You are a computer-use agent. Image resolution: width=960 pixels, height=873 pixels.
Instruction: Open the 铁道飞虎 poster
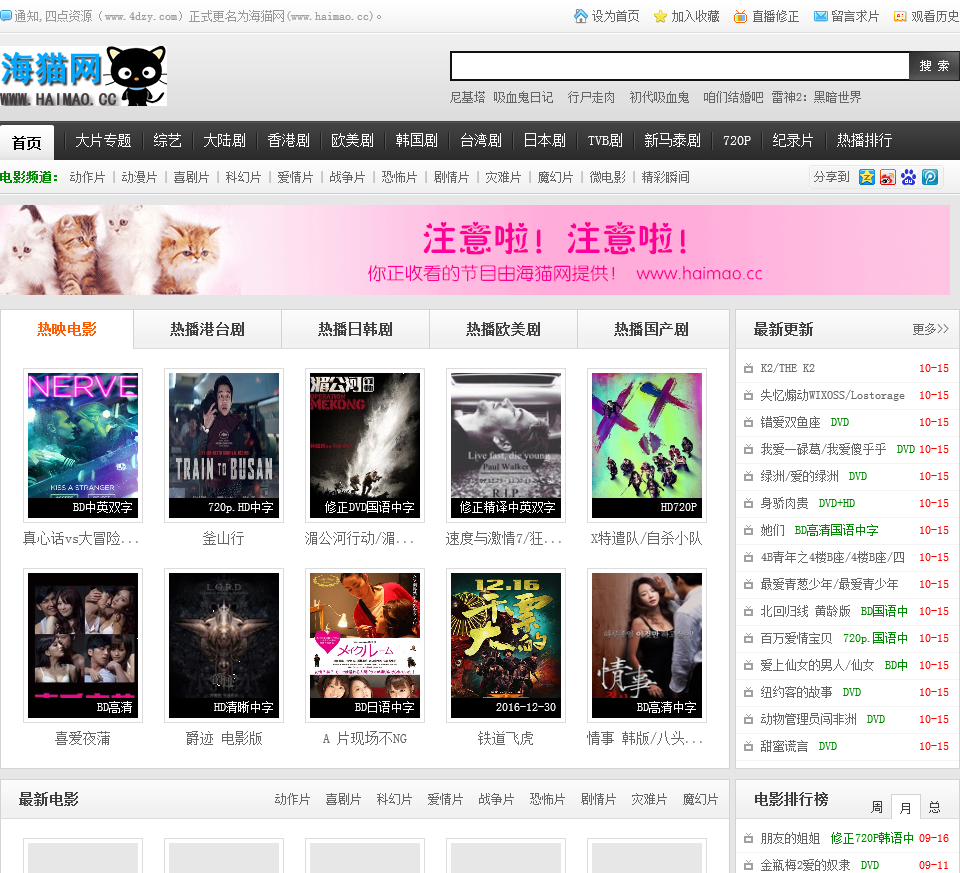point(506,645)
